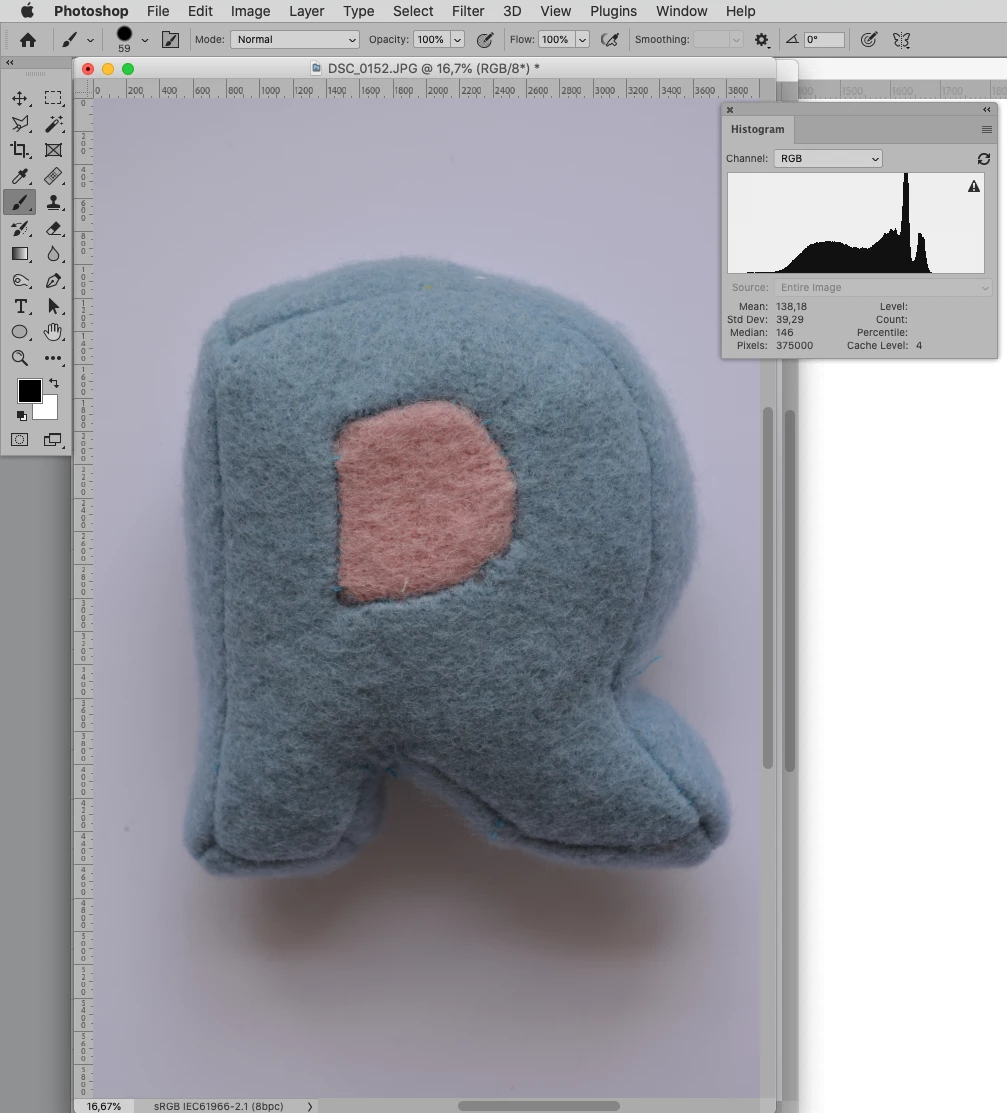
Task: Enable airbrush-style build-up
Action: 610,40
